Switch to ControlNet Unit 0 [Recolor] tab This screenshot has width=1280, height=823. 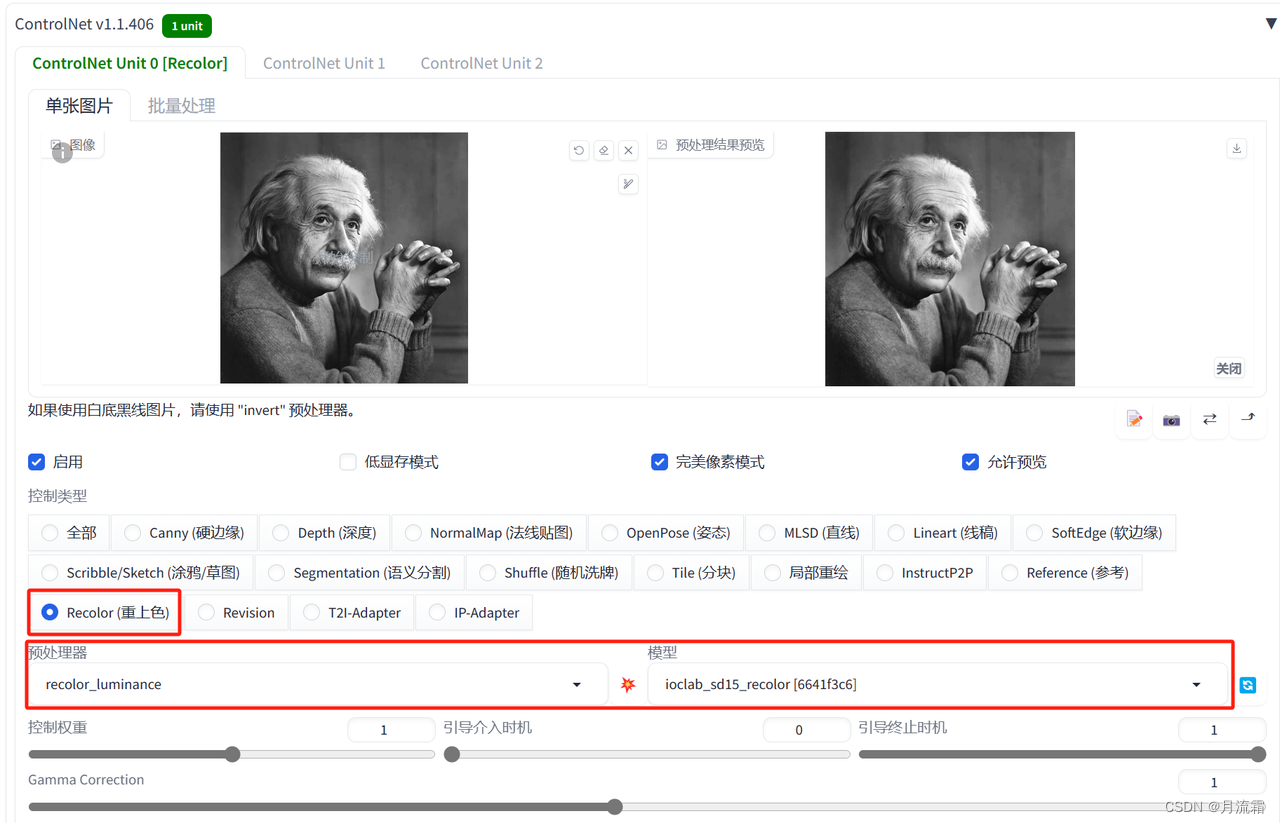130,63
